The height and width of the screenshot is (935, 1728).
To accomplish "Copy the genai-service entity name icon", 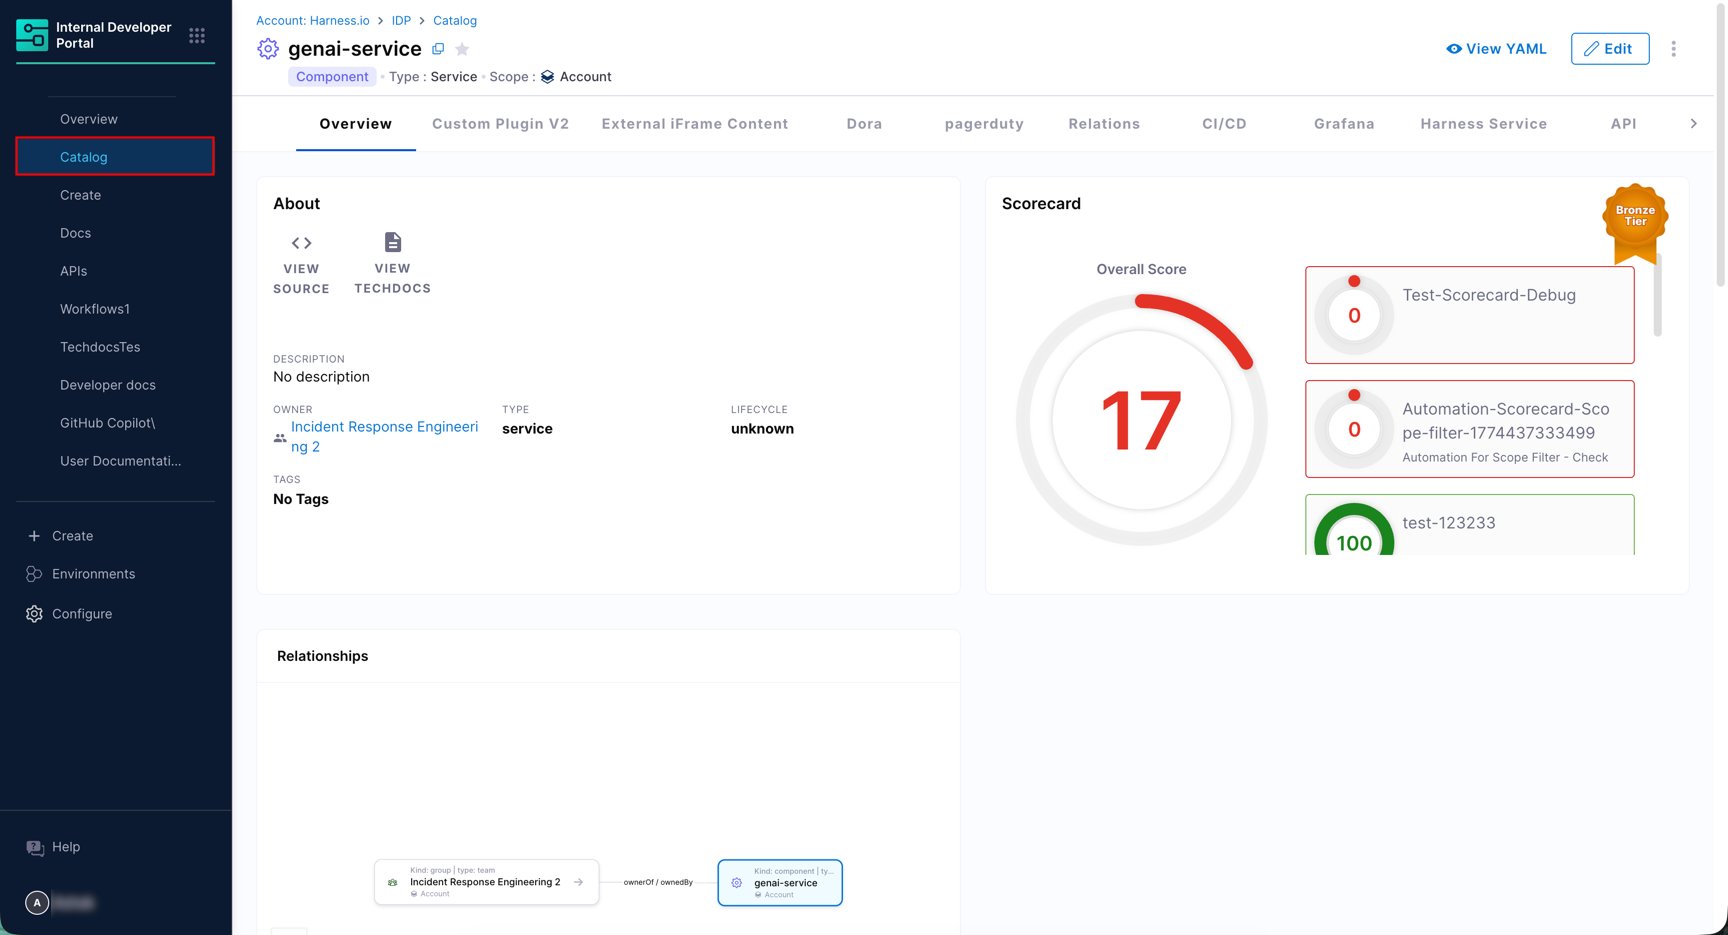I will 438,49.
